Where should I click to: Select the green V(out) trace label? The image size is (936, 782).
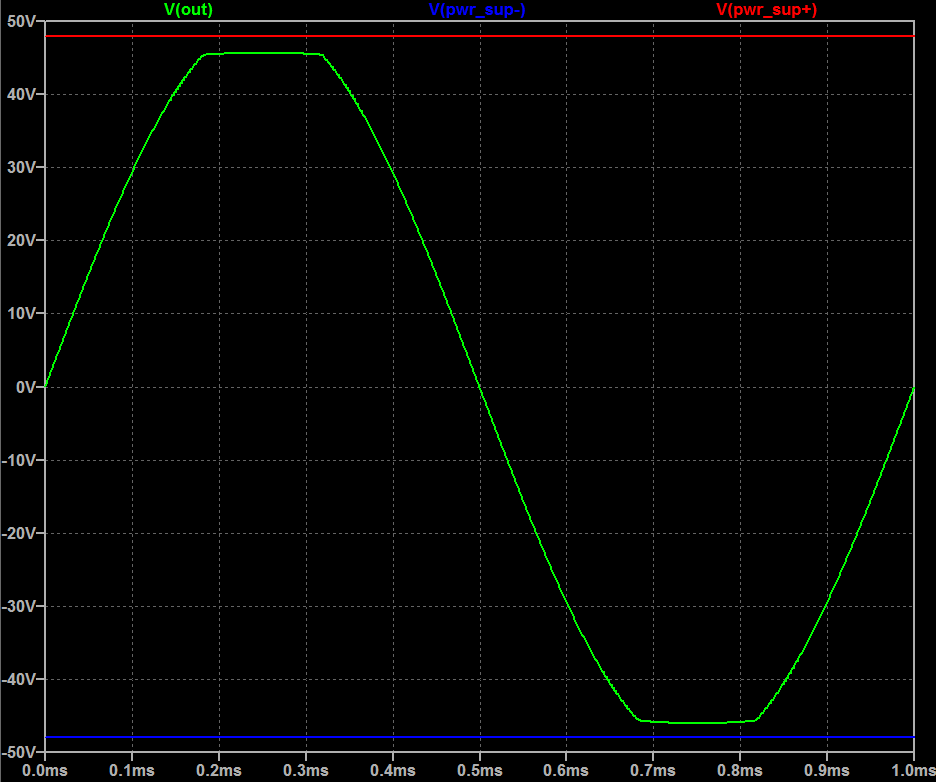point(188,10)
